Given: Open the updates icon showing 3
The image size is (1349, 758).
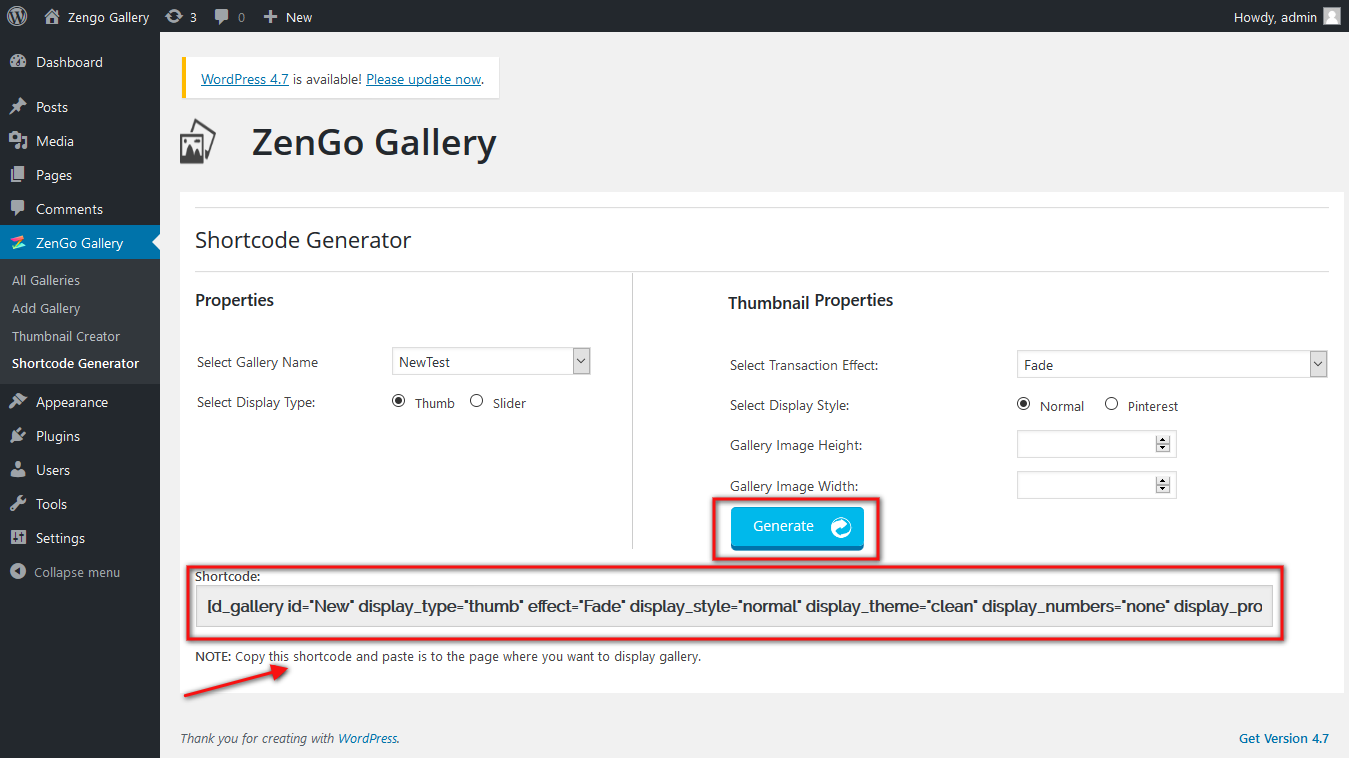Looking at the screenshot, I should tap(174, 17).
